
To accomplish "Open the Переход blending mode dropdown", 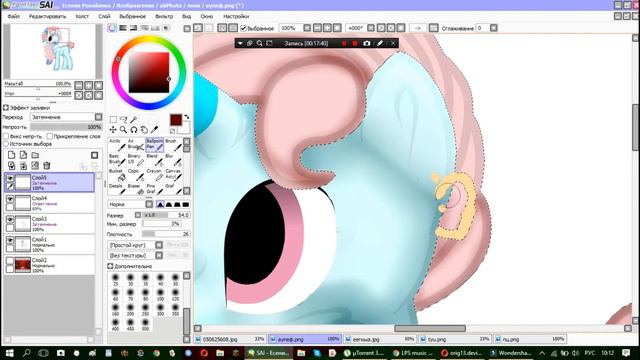I will [67, 117].
